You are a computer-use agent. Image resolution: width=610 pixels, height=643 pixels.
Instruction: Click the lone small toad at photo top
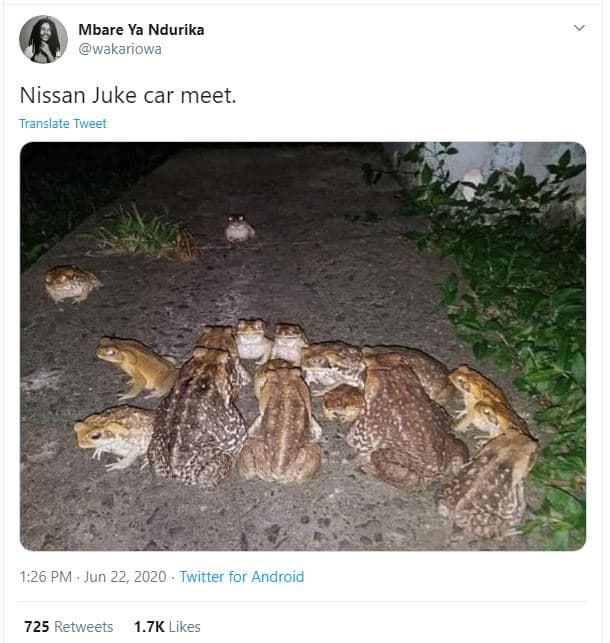(x=239, y=229)
